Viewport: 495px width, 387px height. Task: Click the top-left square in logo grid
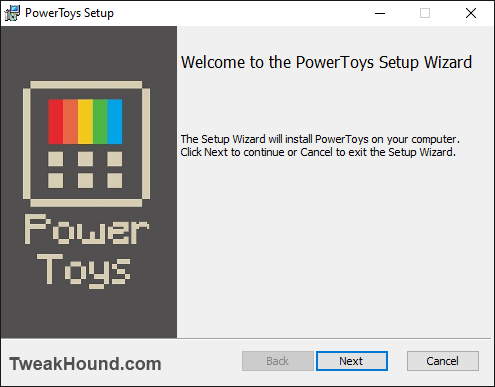[x=55, y=159]
